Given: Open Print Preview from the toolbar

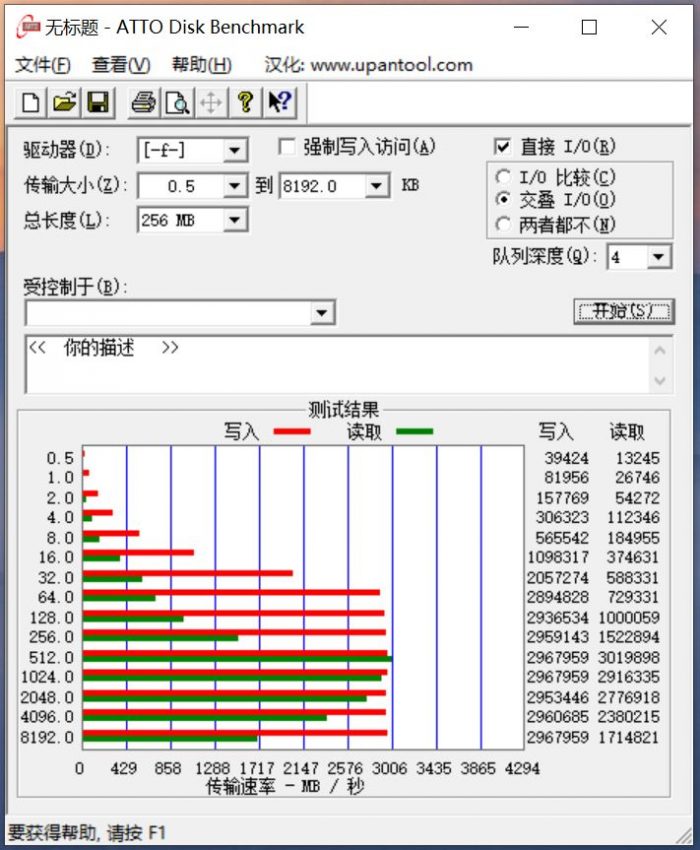Looking at the screenshot, I should (177, 102).
